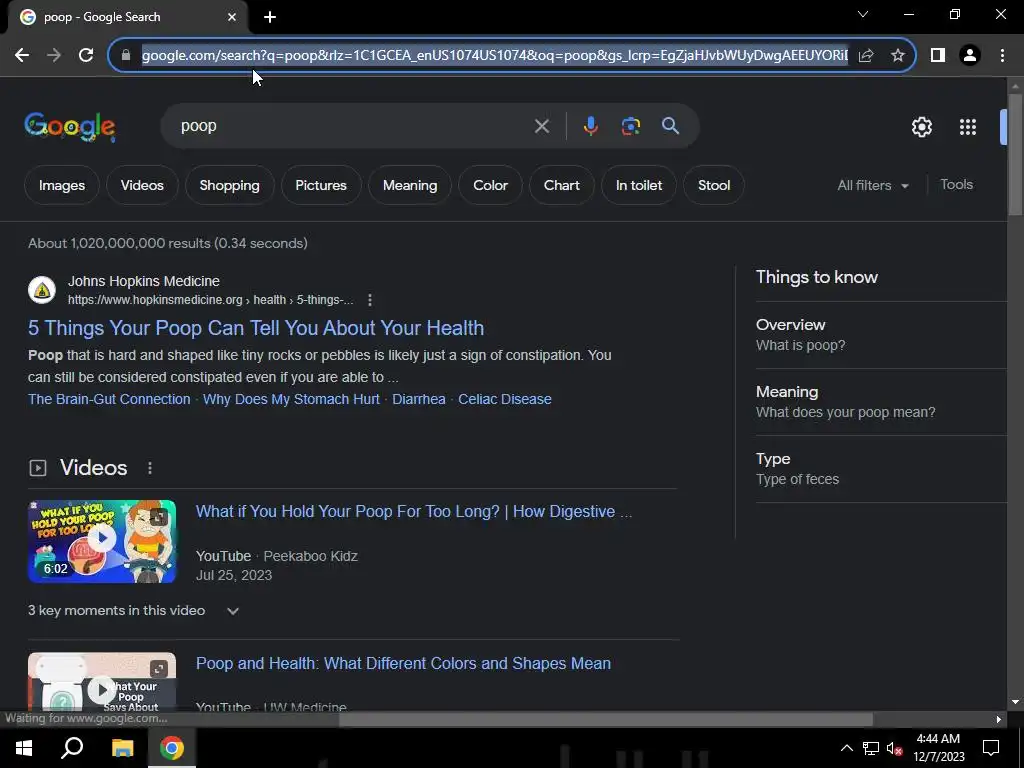Share this page using the share icon
This screenshot has width=1024, height=768.
(866, 55)
